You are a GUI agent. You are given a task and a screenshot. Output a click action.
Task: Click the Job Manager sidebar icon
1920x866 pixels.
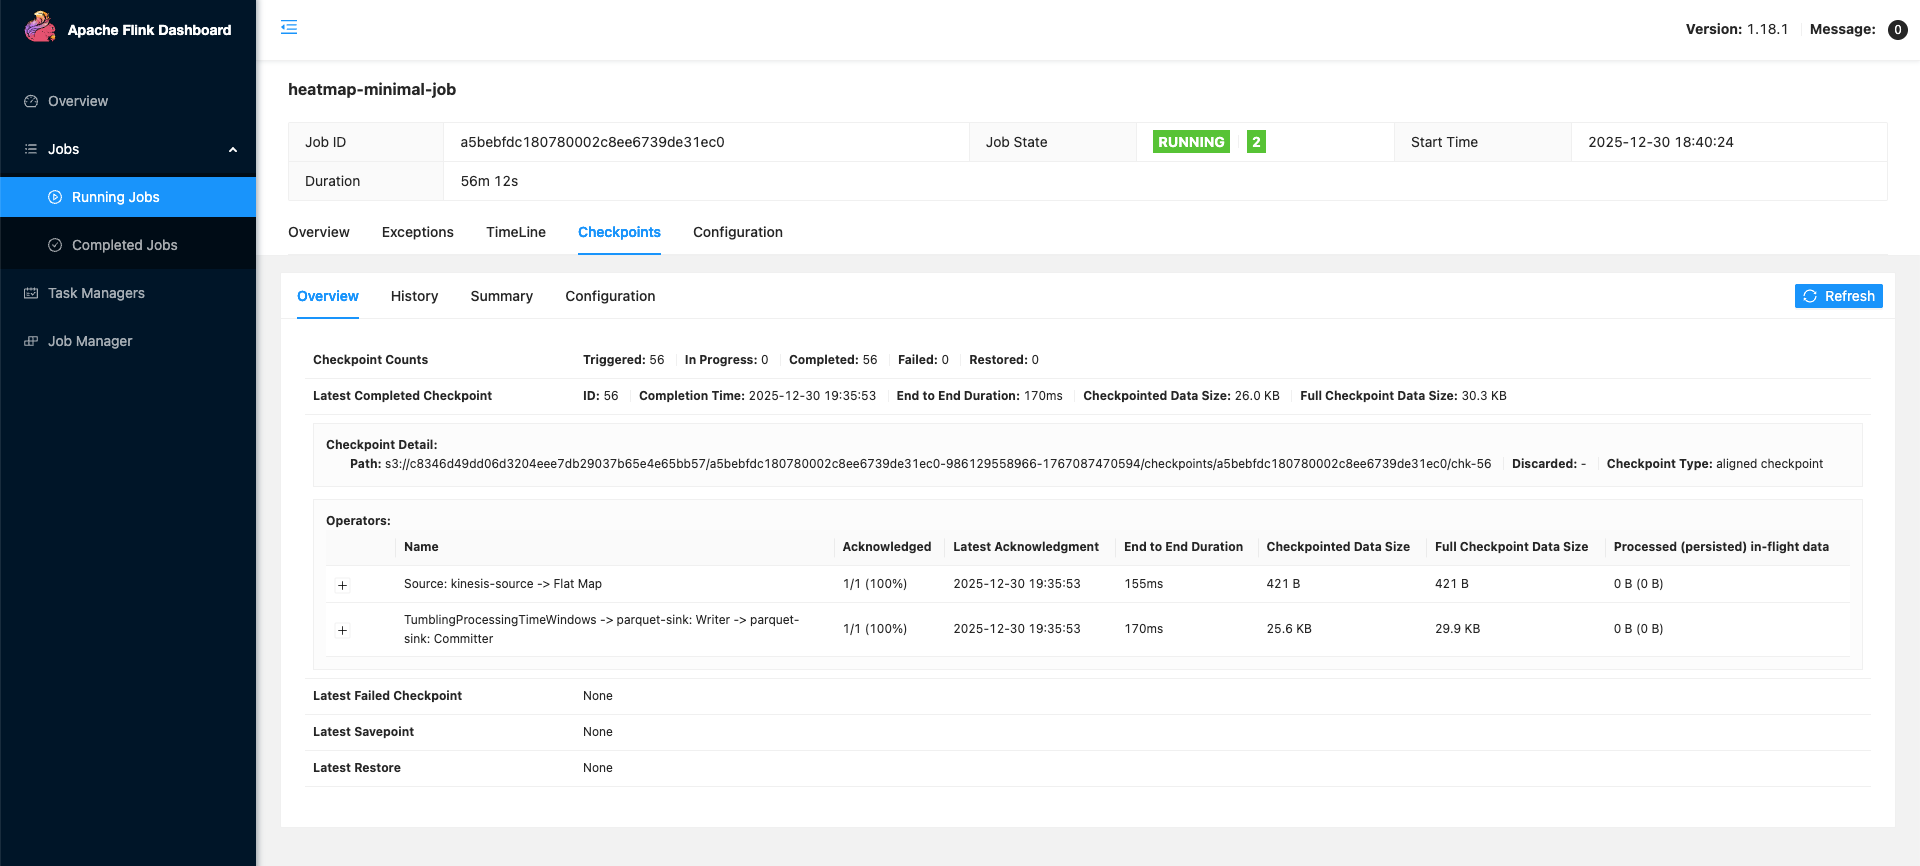pos(31,341)
